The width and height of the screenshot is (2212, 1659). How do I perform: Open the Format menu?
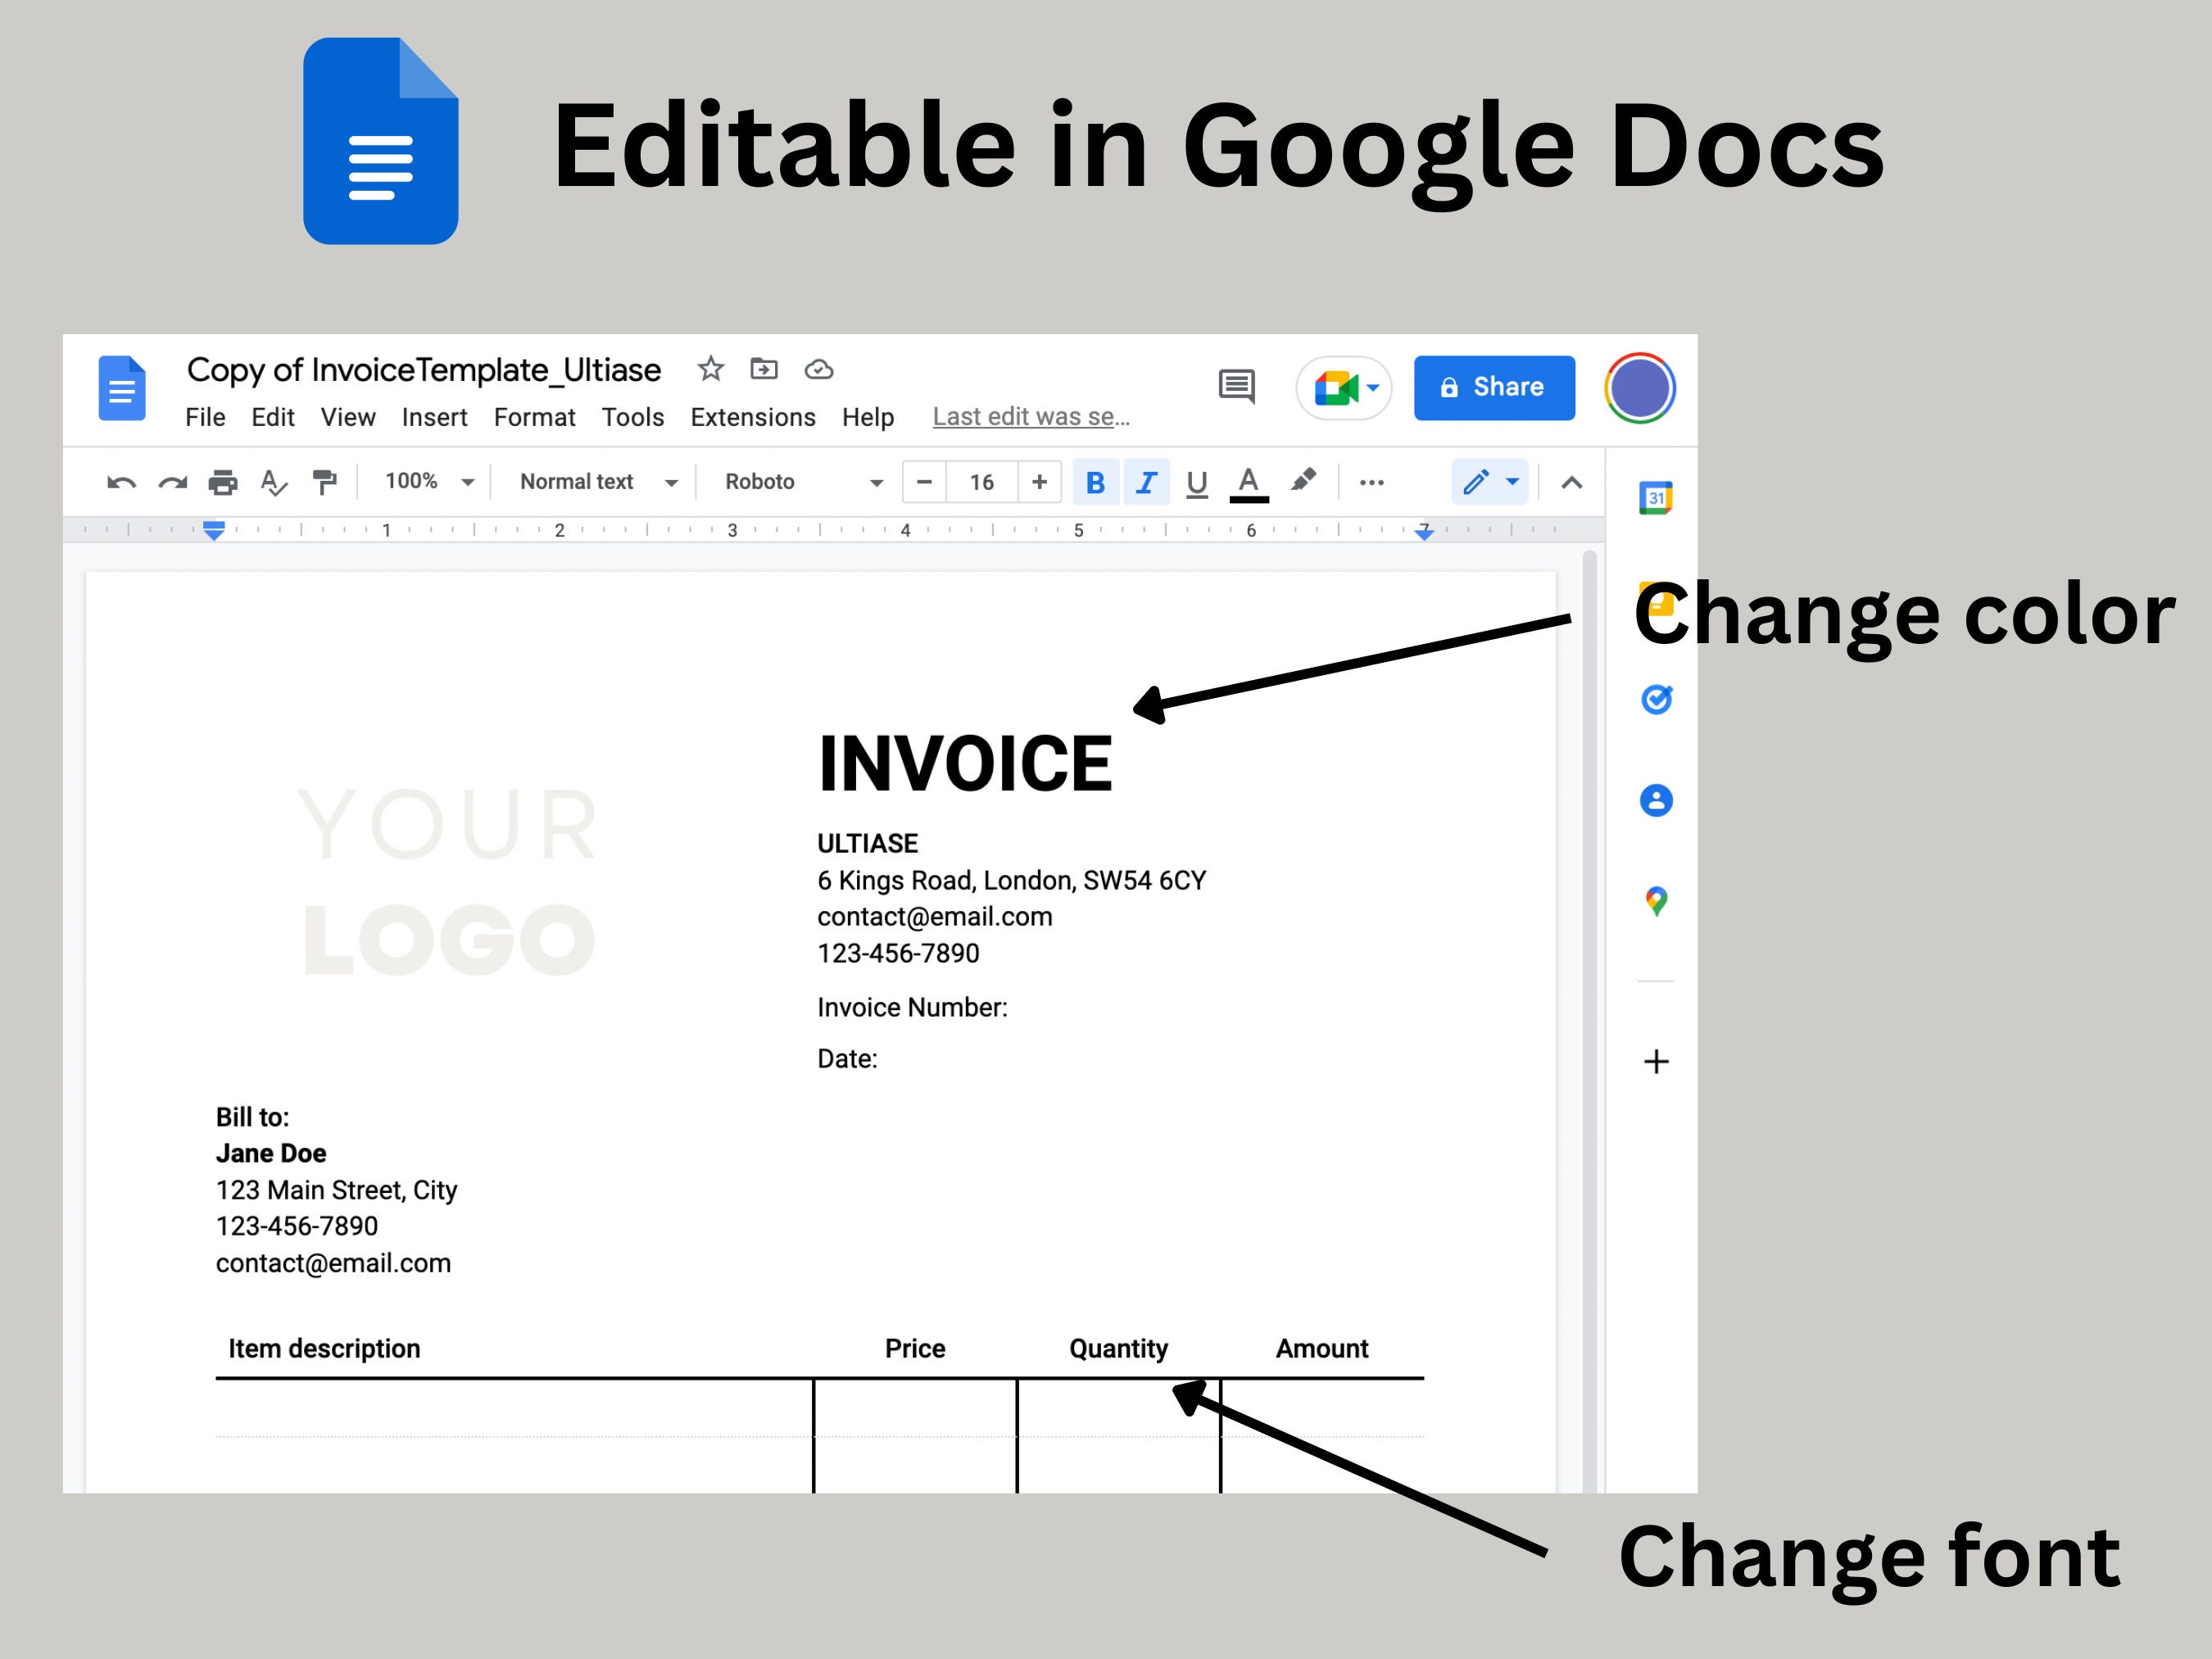pyautogui.click(x=534, y=417)
